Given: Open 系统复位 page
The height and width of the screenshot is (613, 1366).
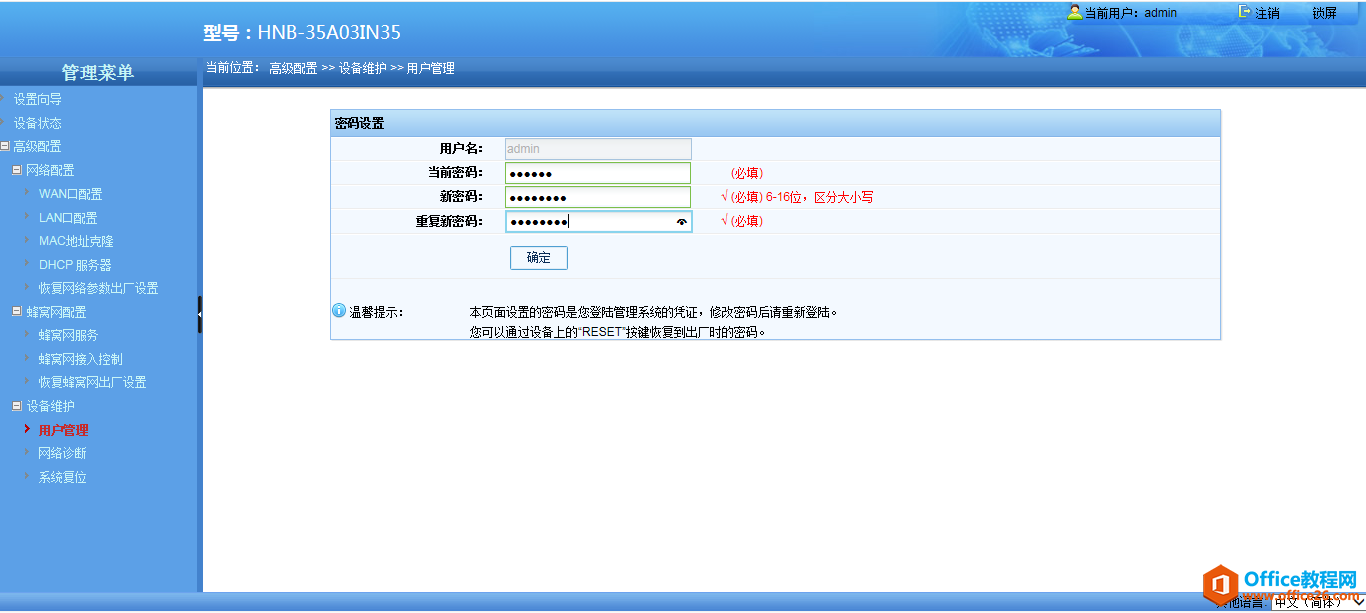Looking at the screenshot, I should coord(62,477).
